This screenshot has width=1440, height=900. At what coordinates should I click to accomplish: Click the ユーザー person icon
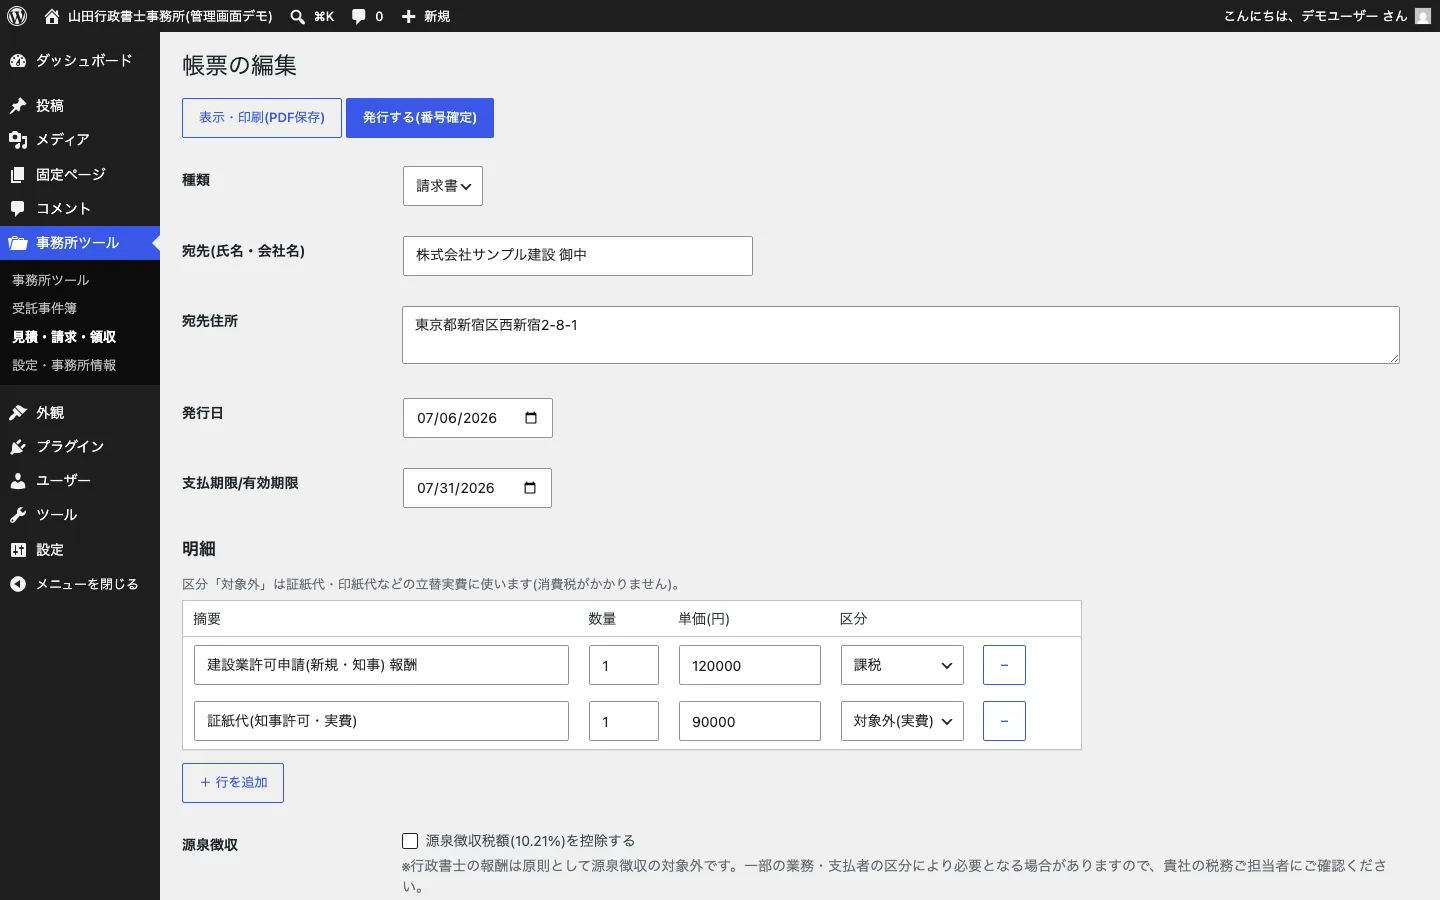(x=18, y=481)
